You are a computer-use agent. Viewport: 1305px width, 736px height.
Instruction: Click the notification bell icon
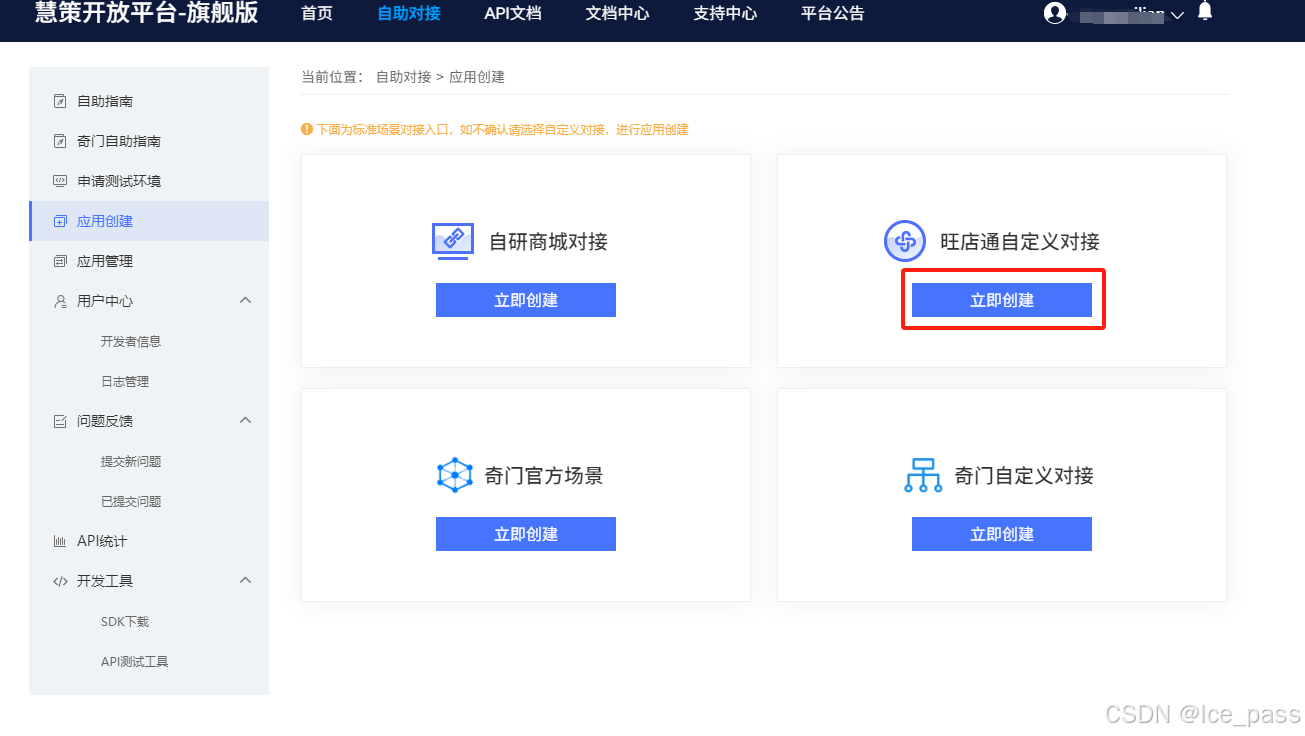pyautogui.click(x=1205, y=11)
